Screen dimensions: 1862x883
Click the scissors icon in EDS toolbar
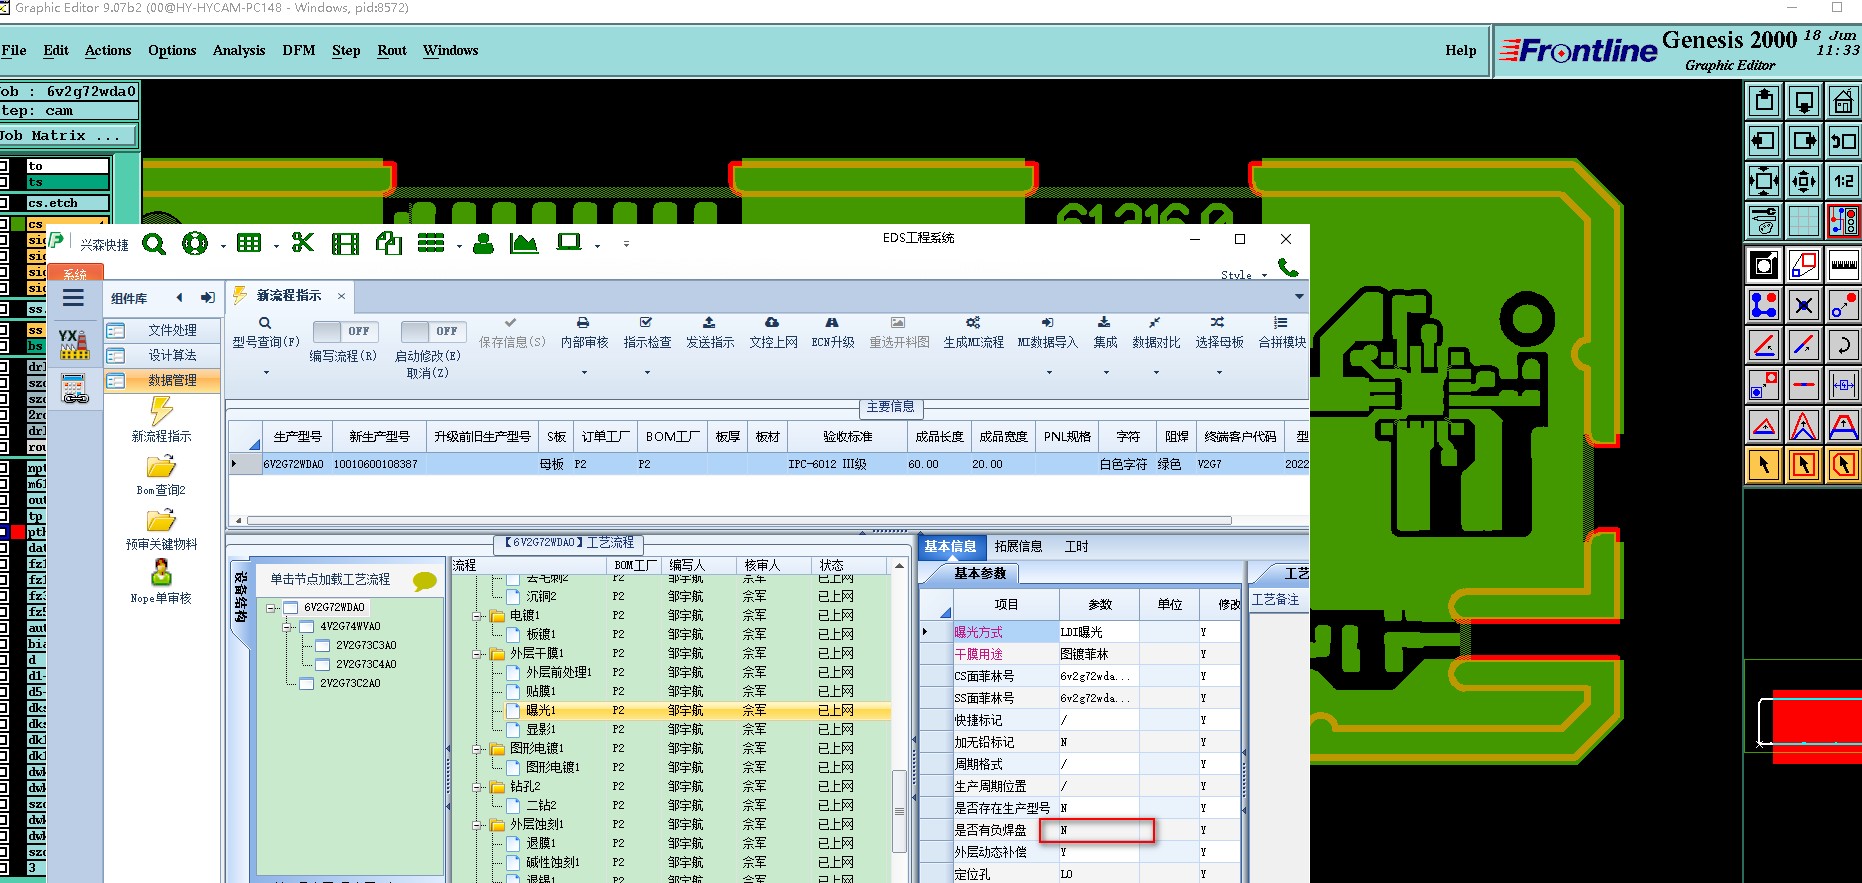303,242
